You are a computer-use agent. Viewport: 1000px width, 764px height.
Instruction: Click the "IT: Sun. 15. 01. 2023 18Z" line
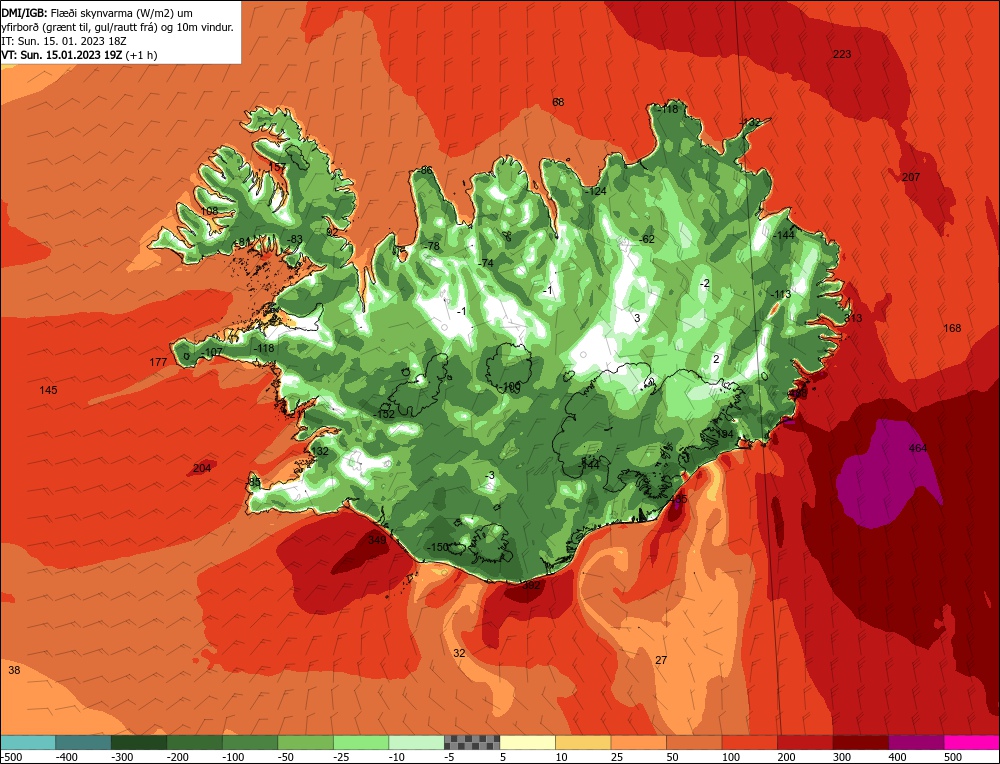click(x=64, y=41)
